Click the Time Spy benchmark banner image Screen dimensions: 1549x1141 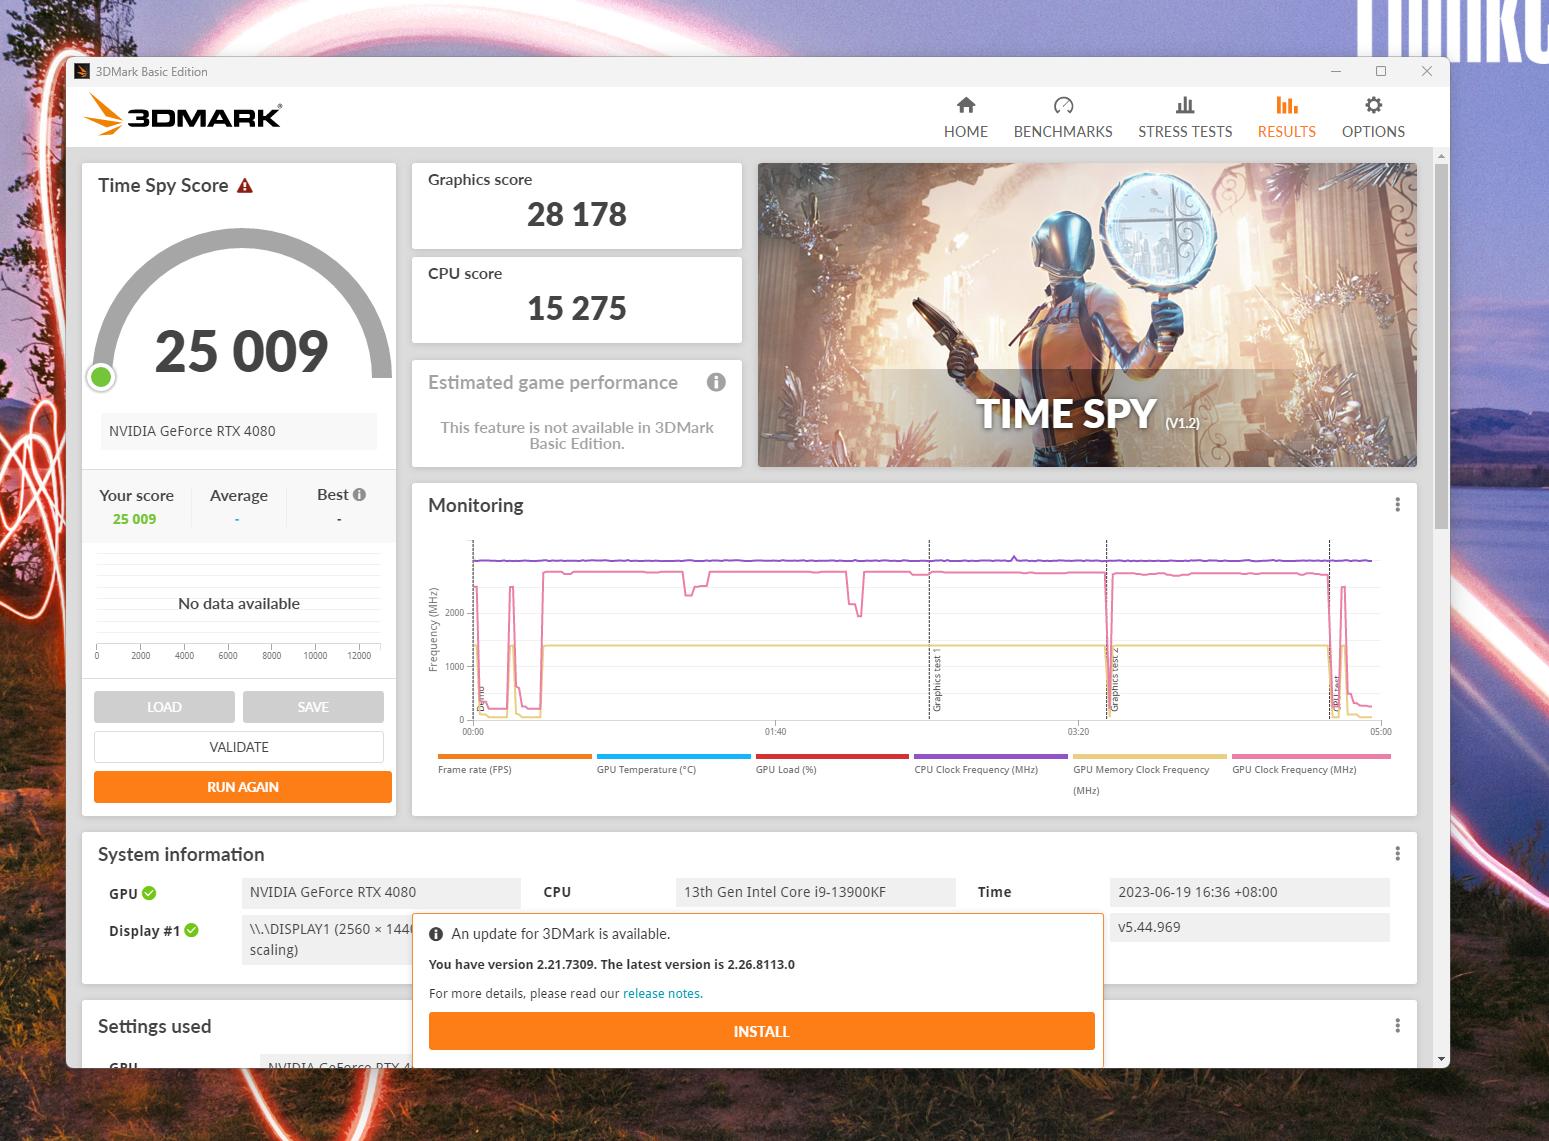pos(1087,315)
